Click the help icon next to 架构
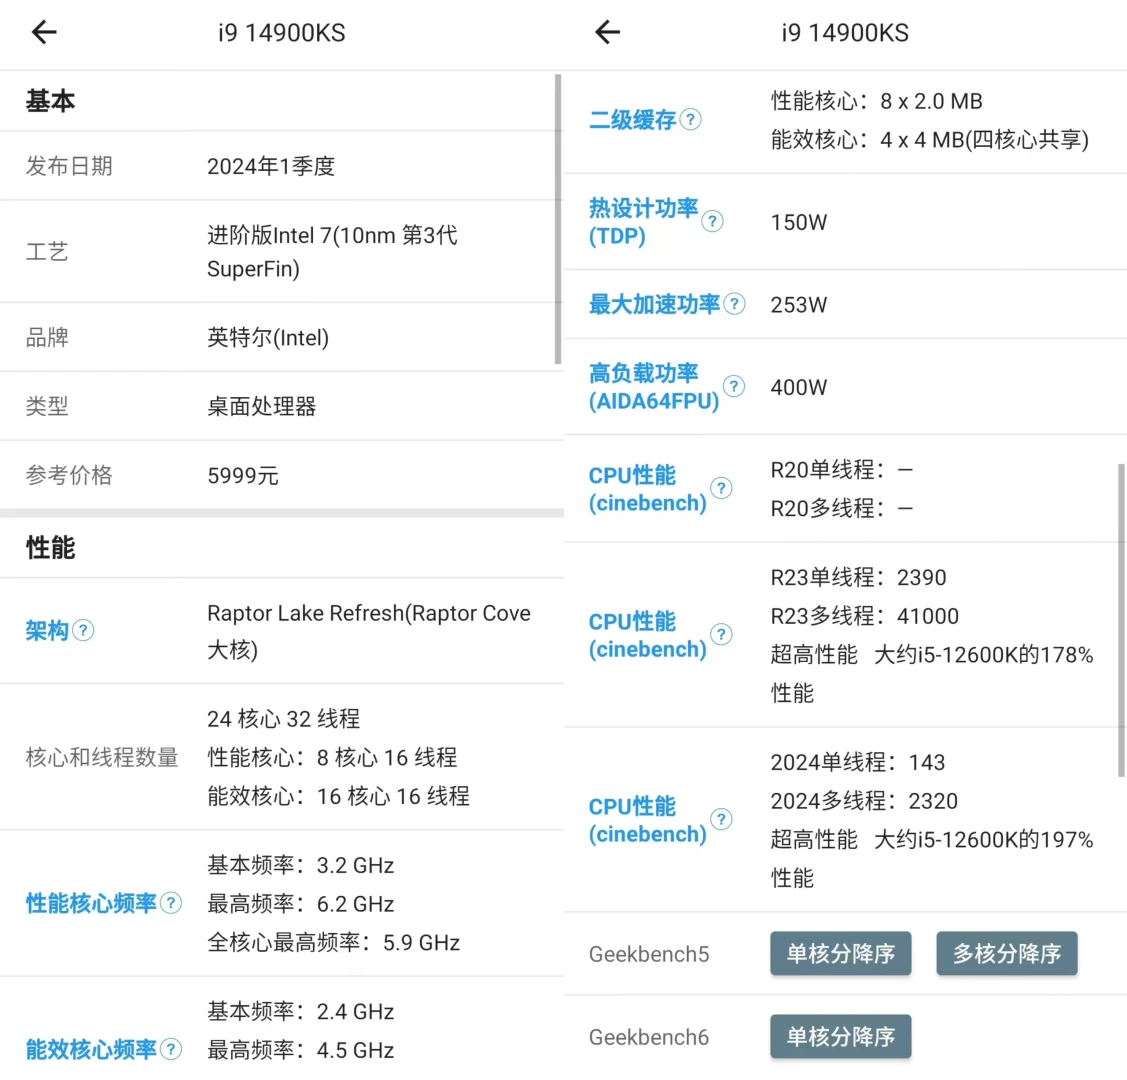Image resolution: width=1127 pixels, height=1080 pixels. click(x=84, y=630)
